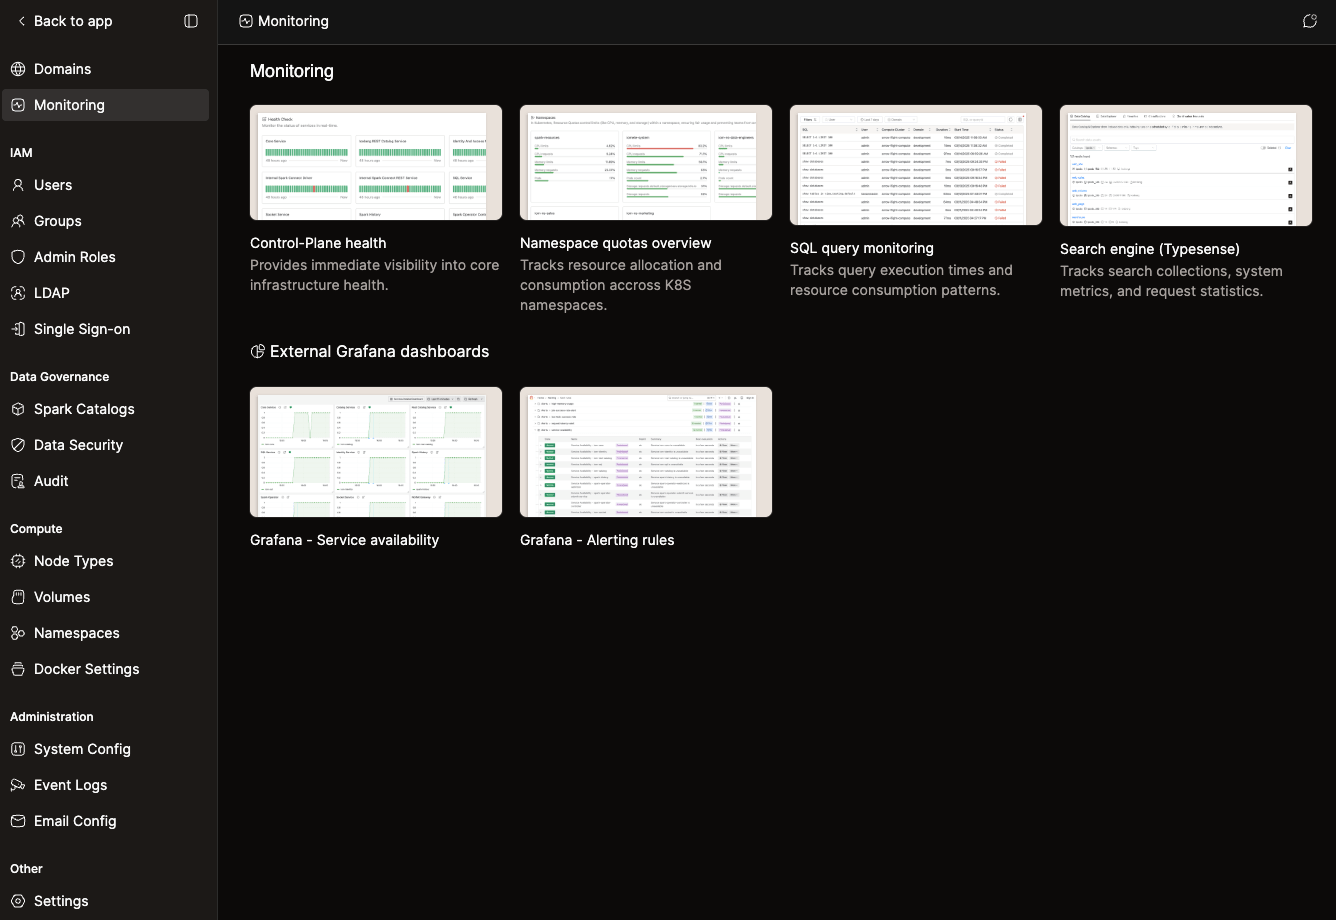Viewport: 1336px width, 920px height.
Task: Click the Grafana - Service availability title
Action: 345,540
